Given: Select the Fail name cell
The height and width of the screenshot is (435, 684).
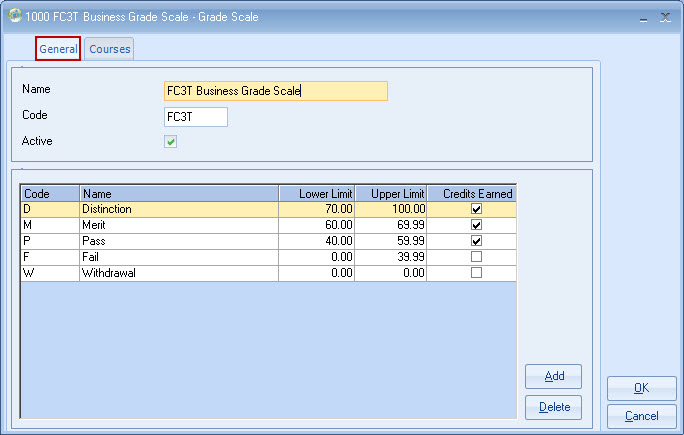Looking at the screenshot, I should (x=179, y=257).
